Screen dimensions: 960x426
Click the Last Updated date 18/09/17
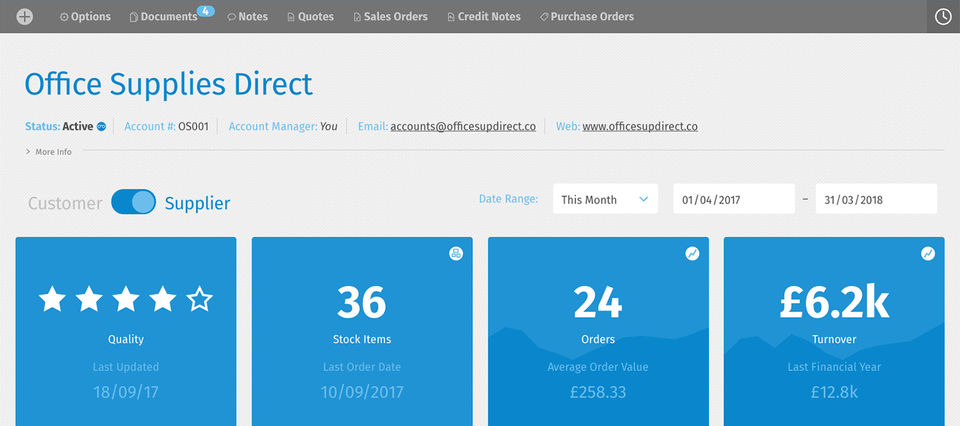click(x=126, y=392)
